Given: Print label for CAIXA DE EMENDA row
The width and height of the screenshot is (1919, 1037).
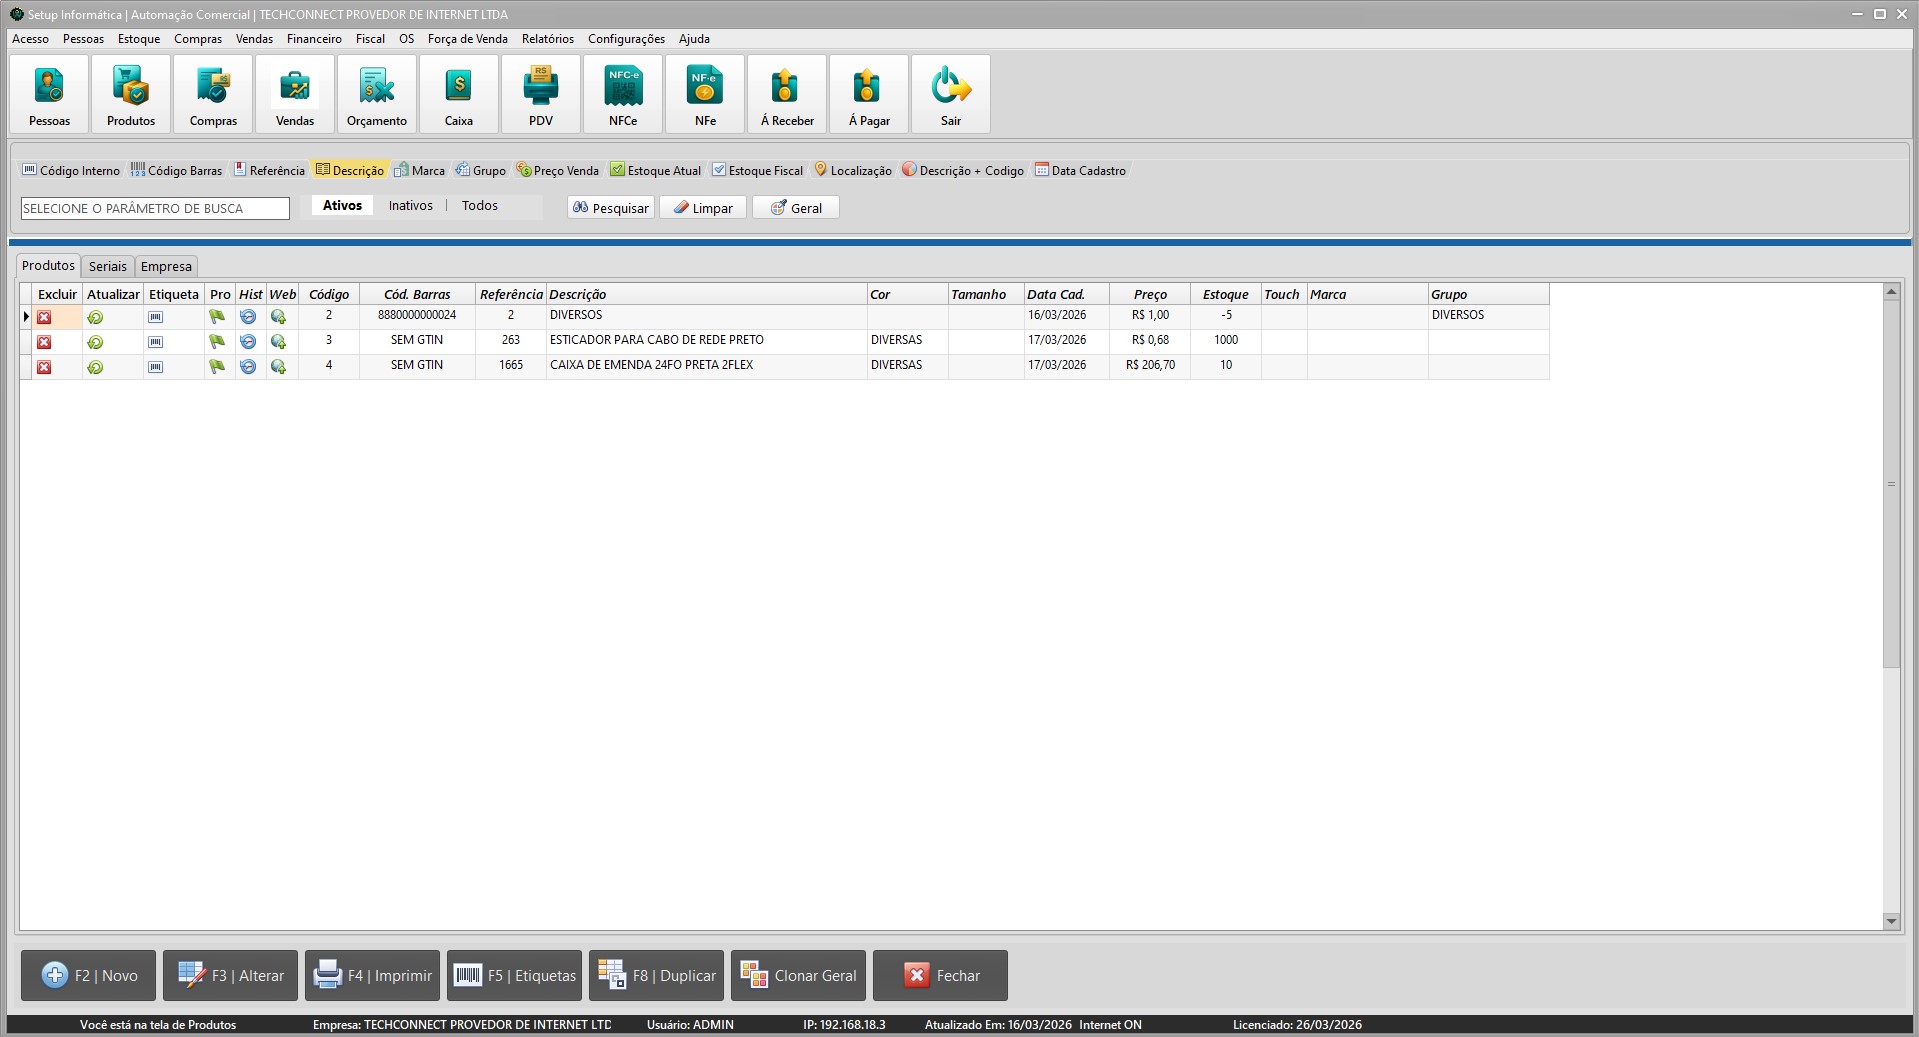Looking at the screenshot, I should click(x=155, y=367).
